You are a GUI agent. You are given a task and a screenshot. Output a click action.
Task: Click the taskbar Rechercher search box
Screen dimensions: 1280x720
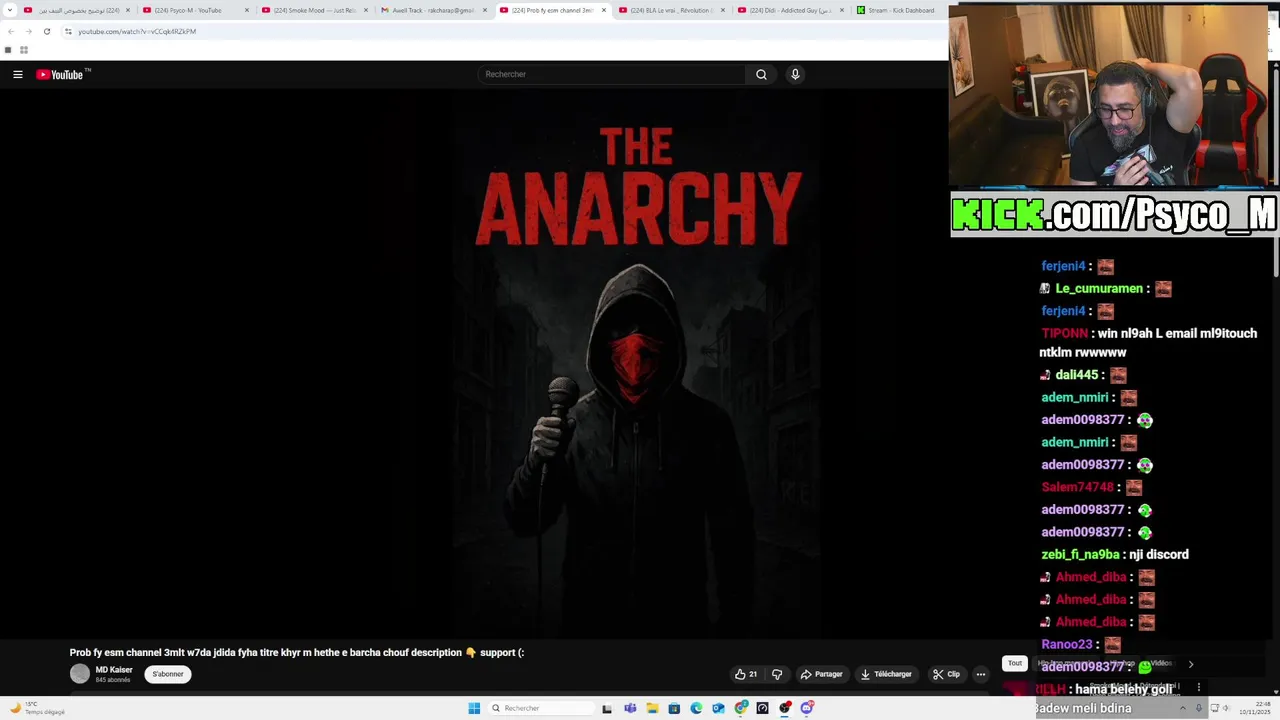click(540, 708)
